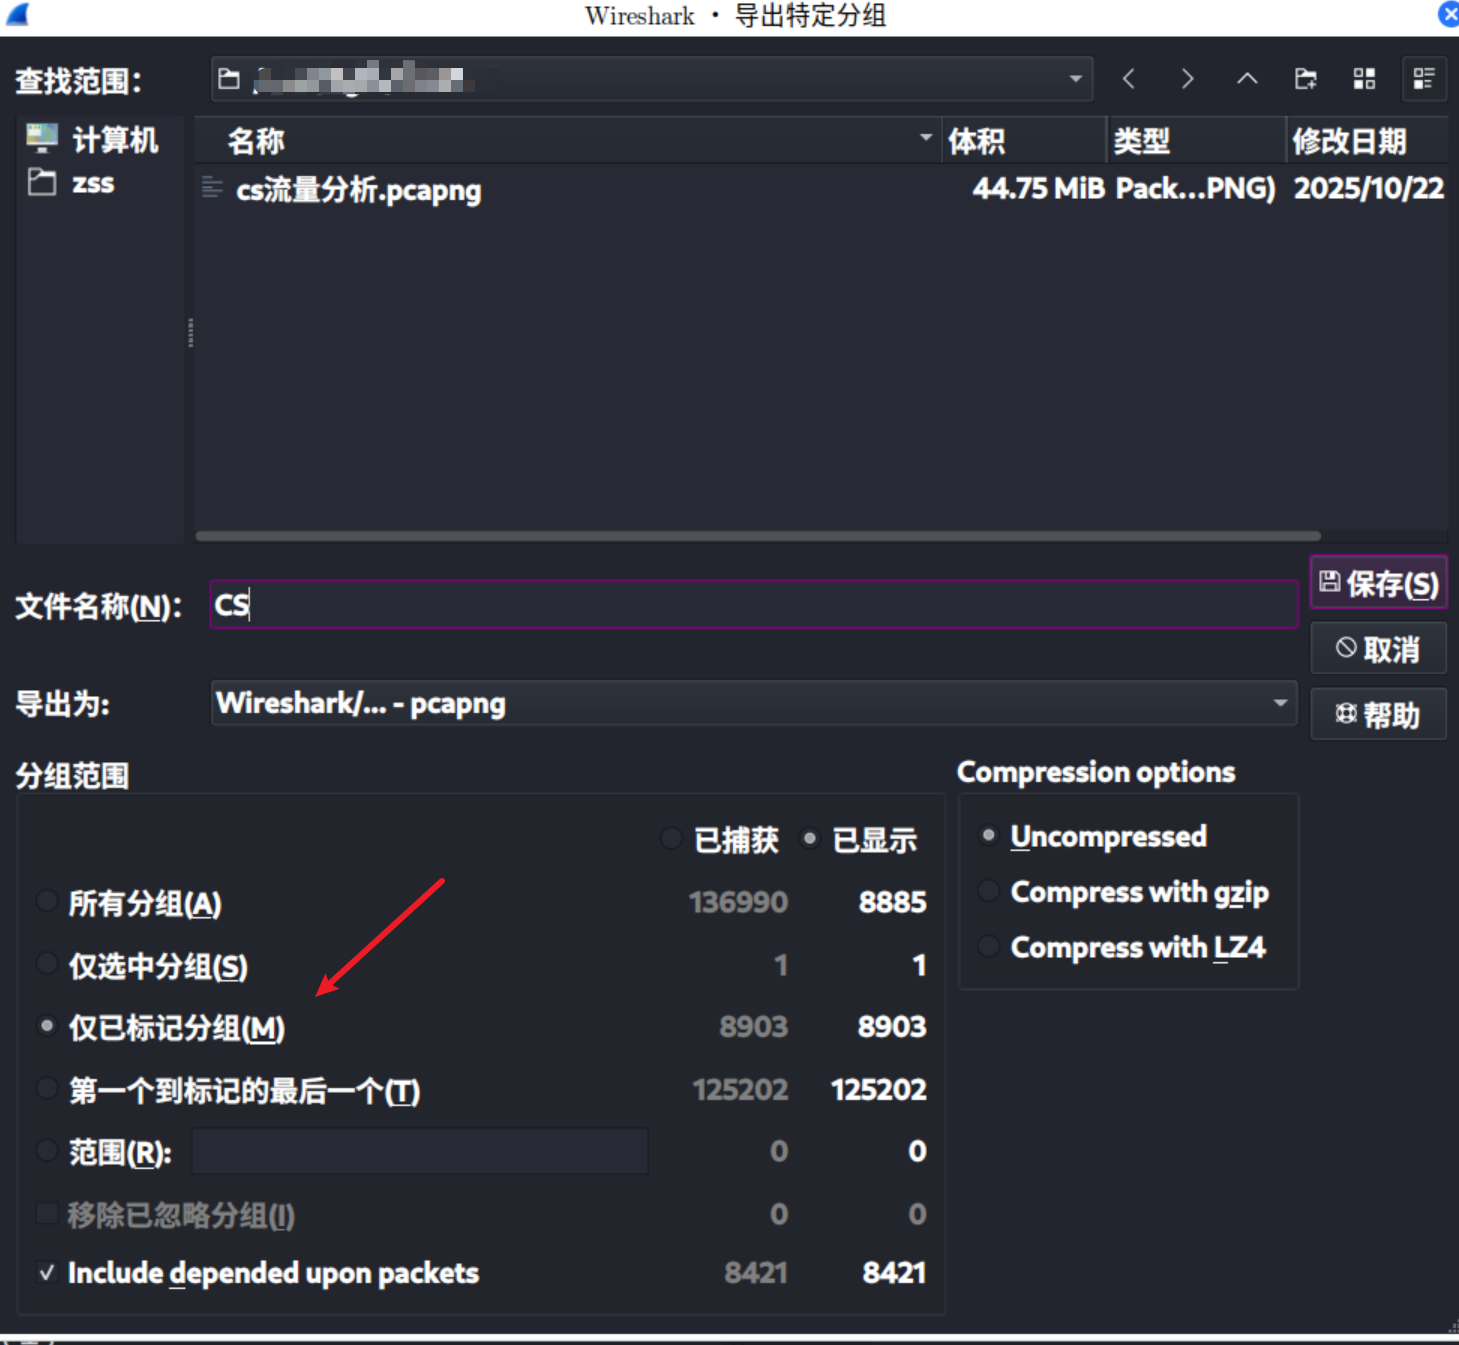
Task: Choose the 仅选中分组(S) radio option
Action: tap(46, 964)
